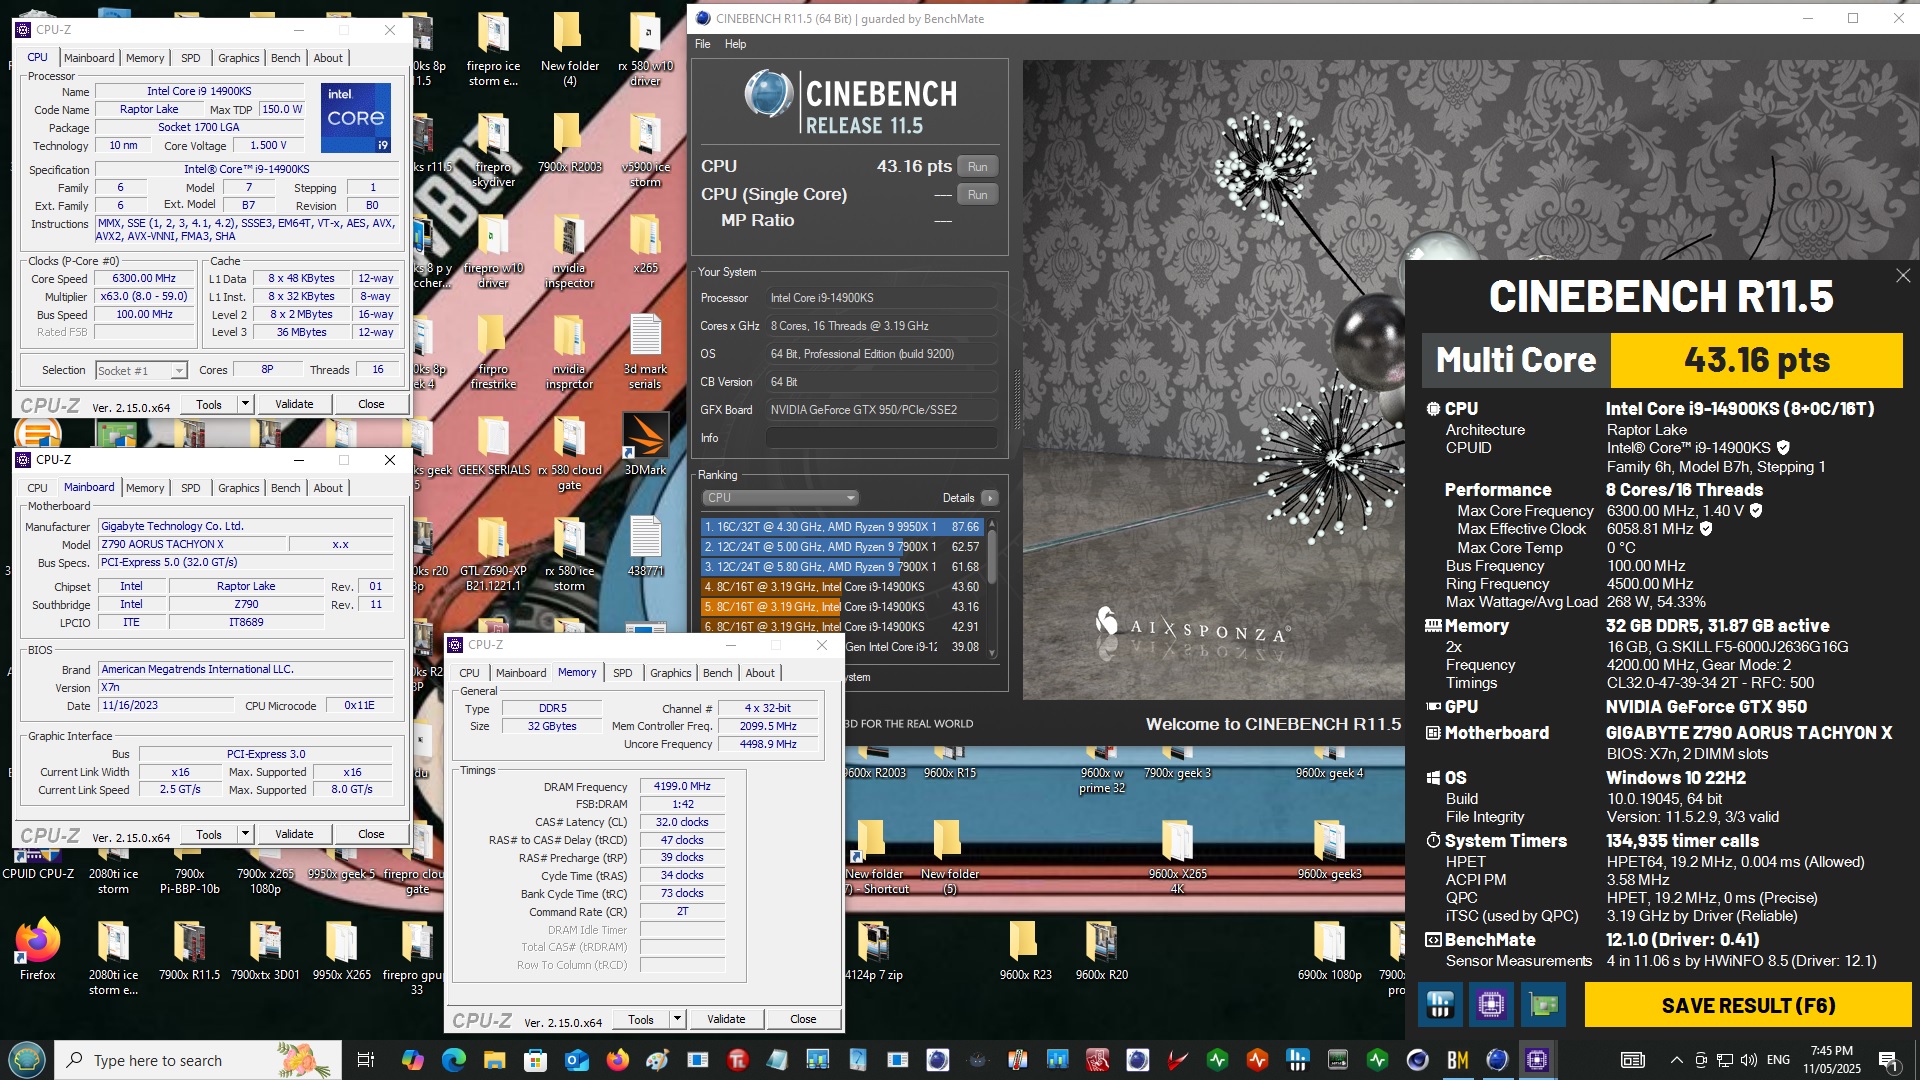Run the CPU (Single Core) test
The image size is (1920, 1080).
tap(978, 195)
